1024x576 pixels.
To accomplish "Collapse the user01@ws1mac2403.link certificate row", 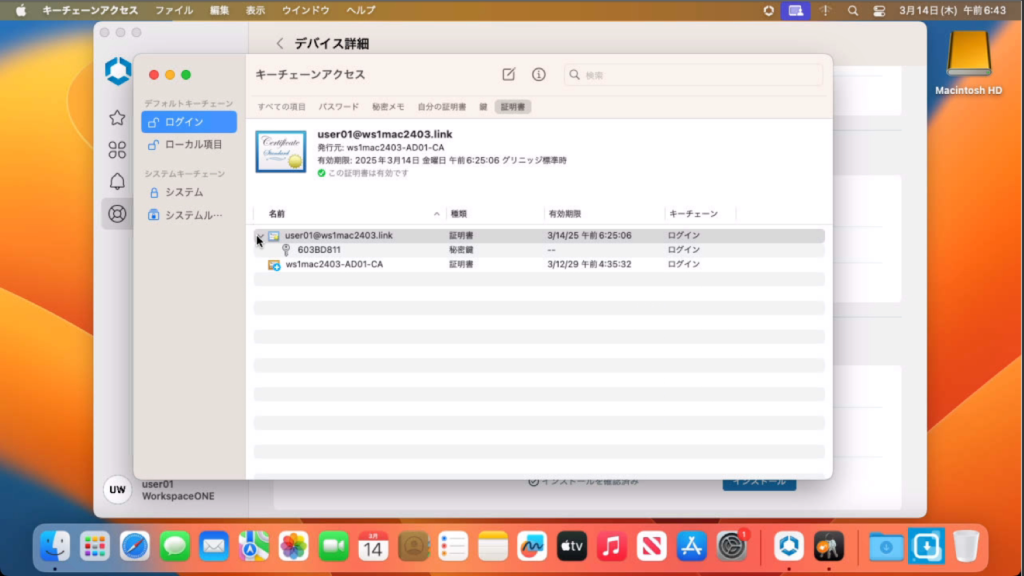I will tap(259, 236).
